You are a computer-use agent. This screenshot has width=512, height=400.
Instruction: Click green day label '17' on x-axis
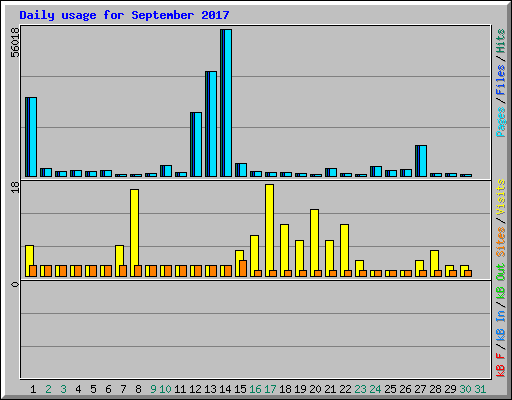[270, 389]
